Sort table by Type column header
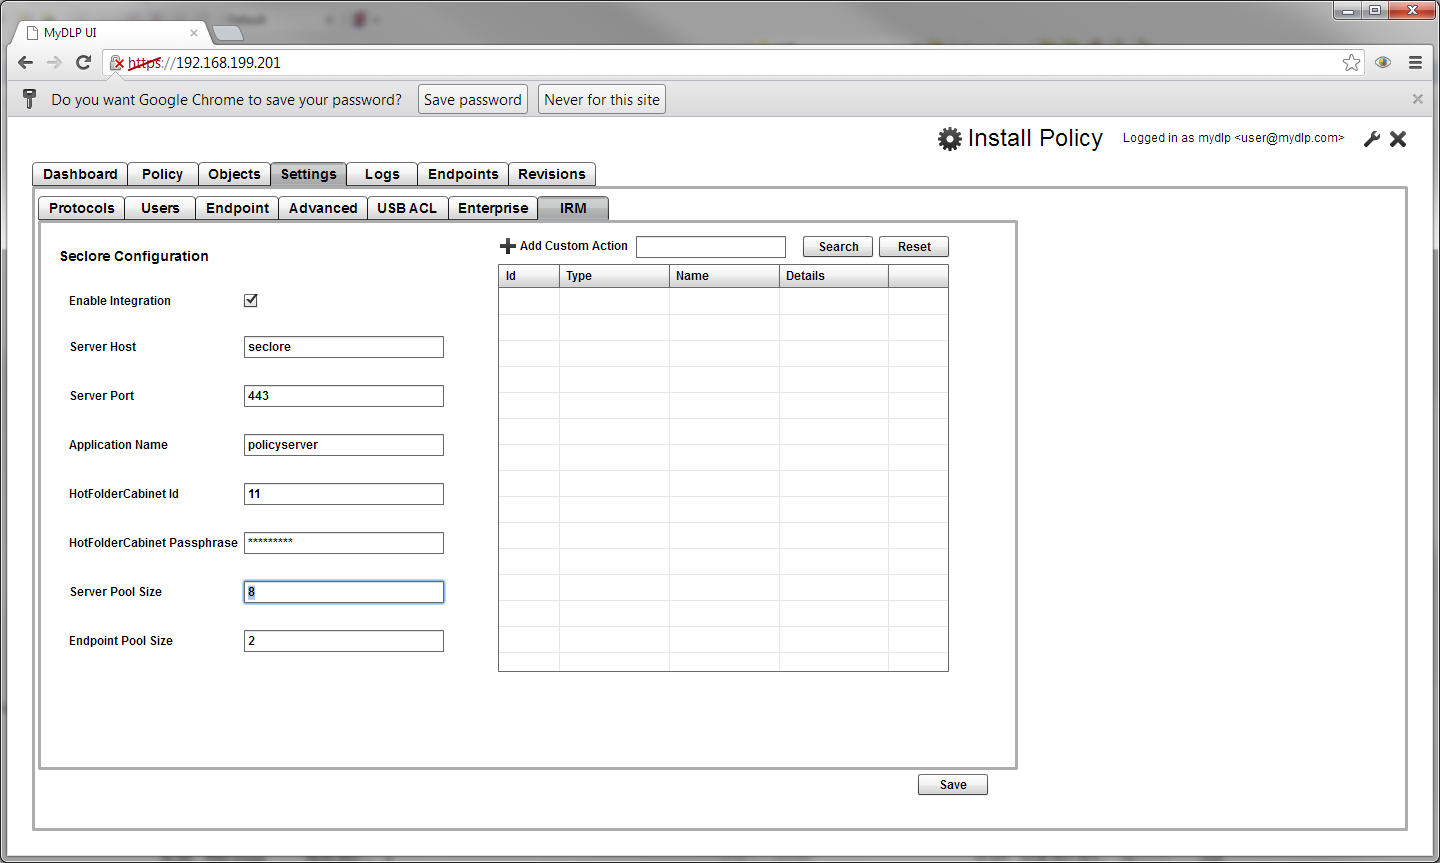This screenshot has width=1440, height=863. coord(614,276)
